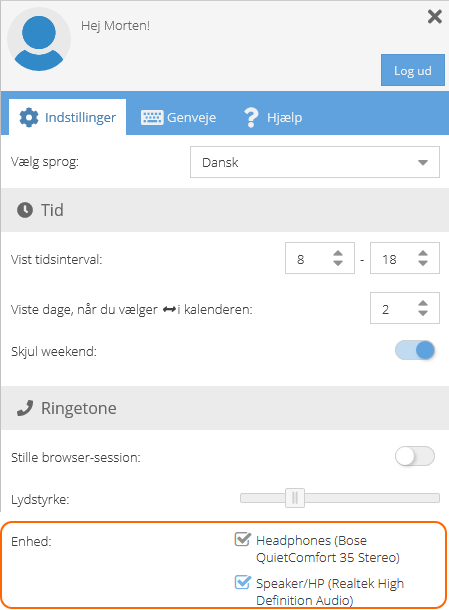
Task: Switch to the Genveje tab
Action: point(179,117)
